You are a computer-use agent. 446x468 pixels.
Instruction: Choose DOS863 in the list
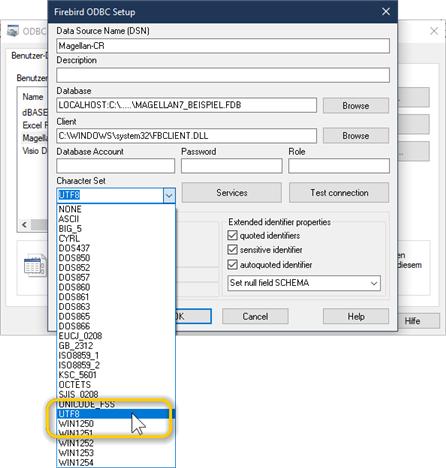(x=116, y=307)
